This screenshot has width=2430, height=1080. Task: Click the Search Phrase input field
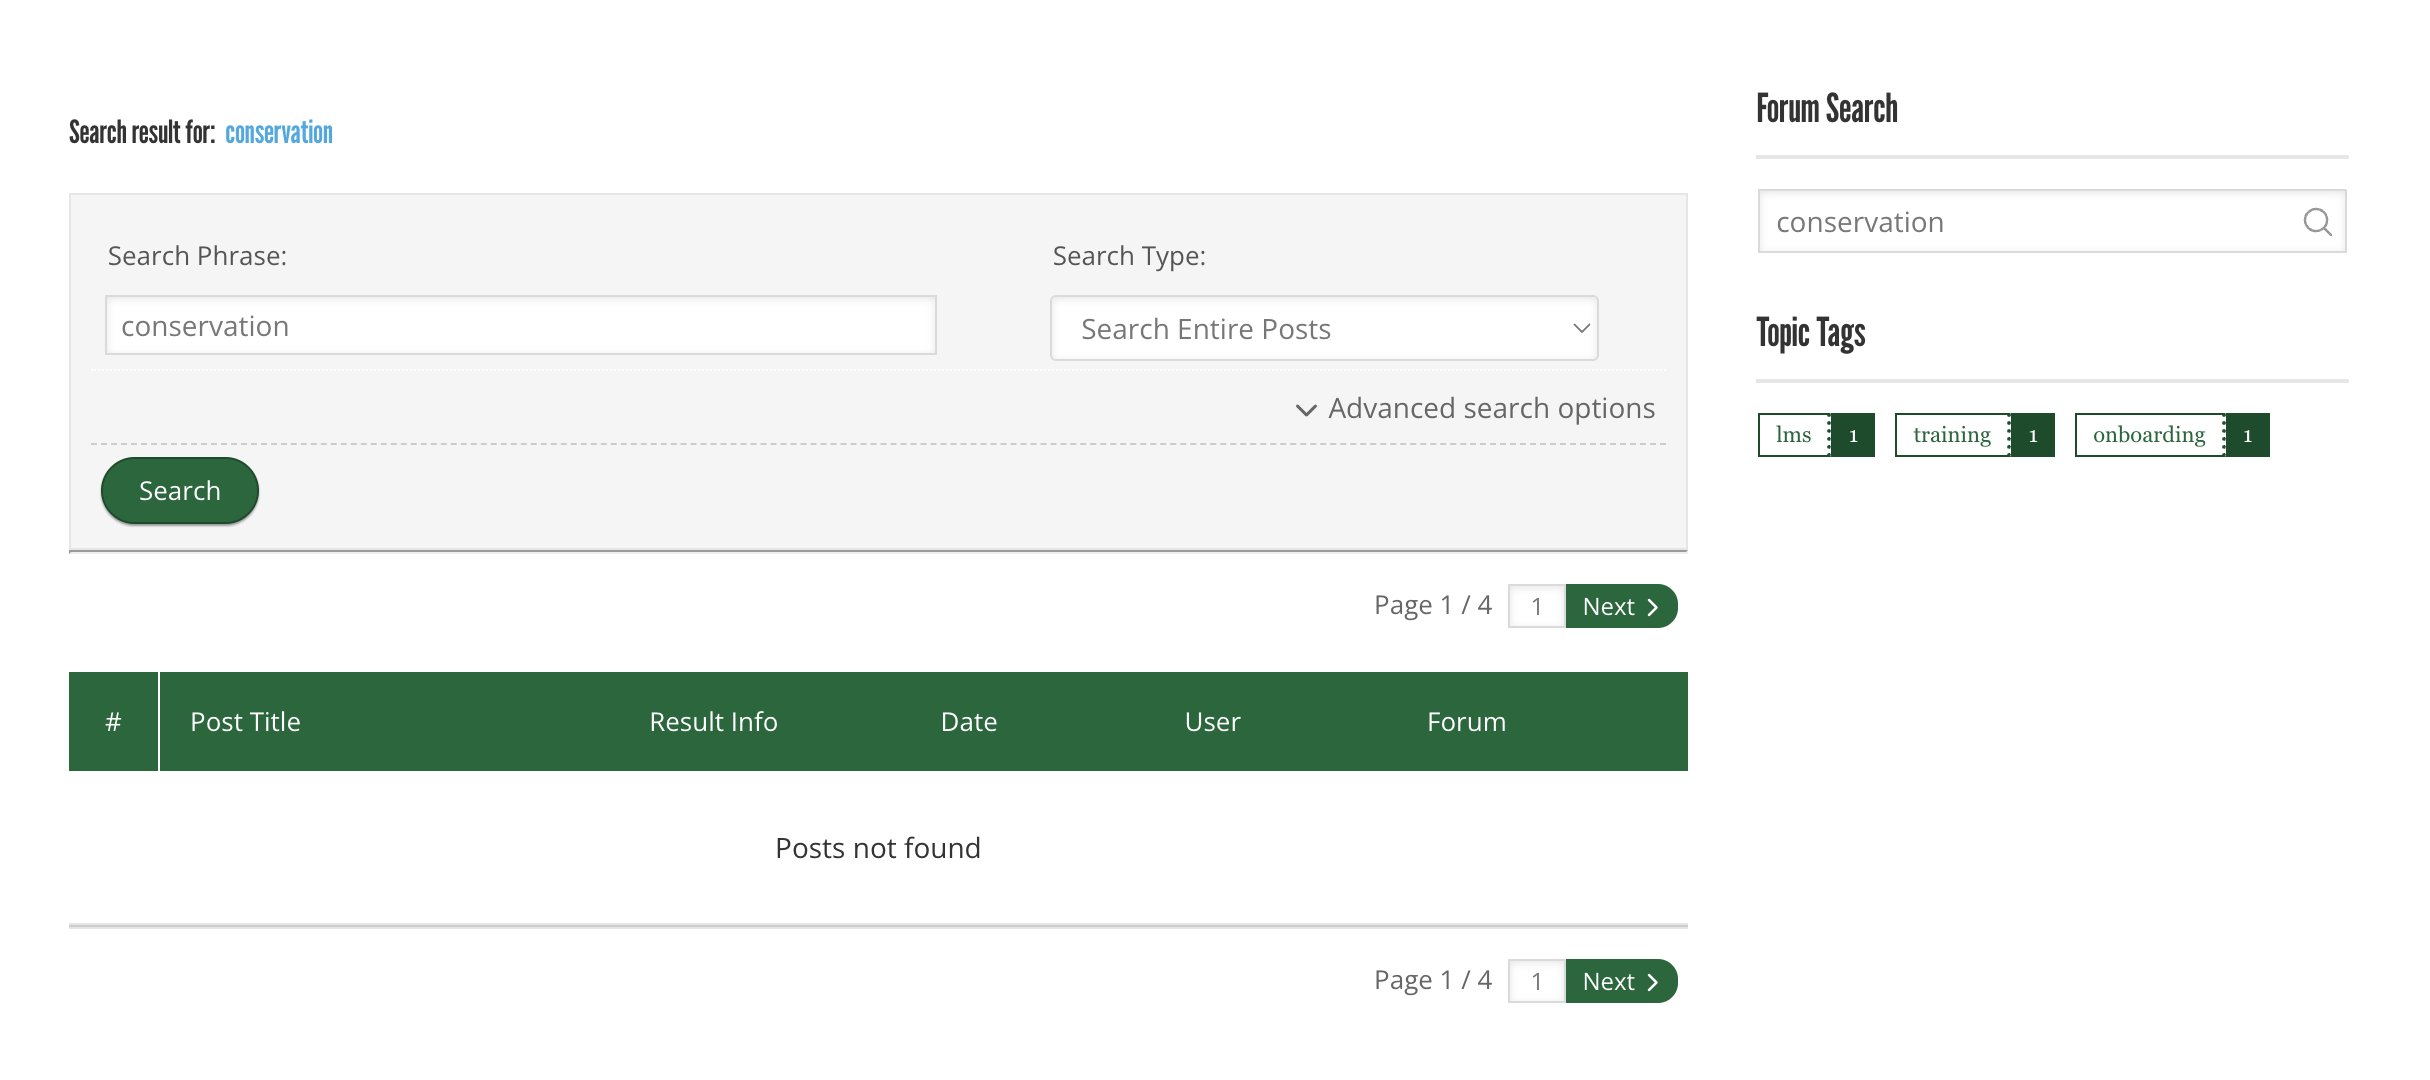pyautogui.click(x=520, y=326)
